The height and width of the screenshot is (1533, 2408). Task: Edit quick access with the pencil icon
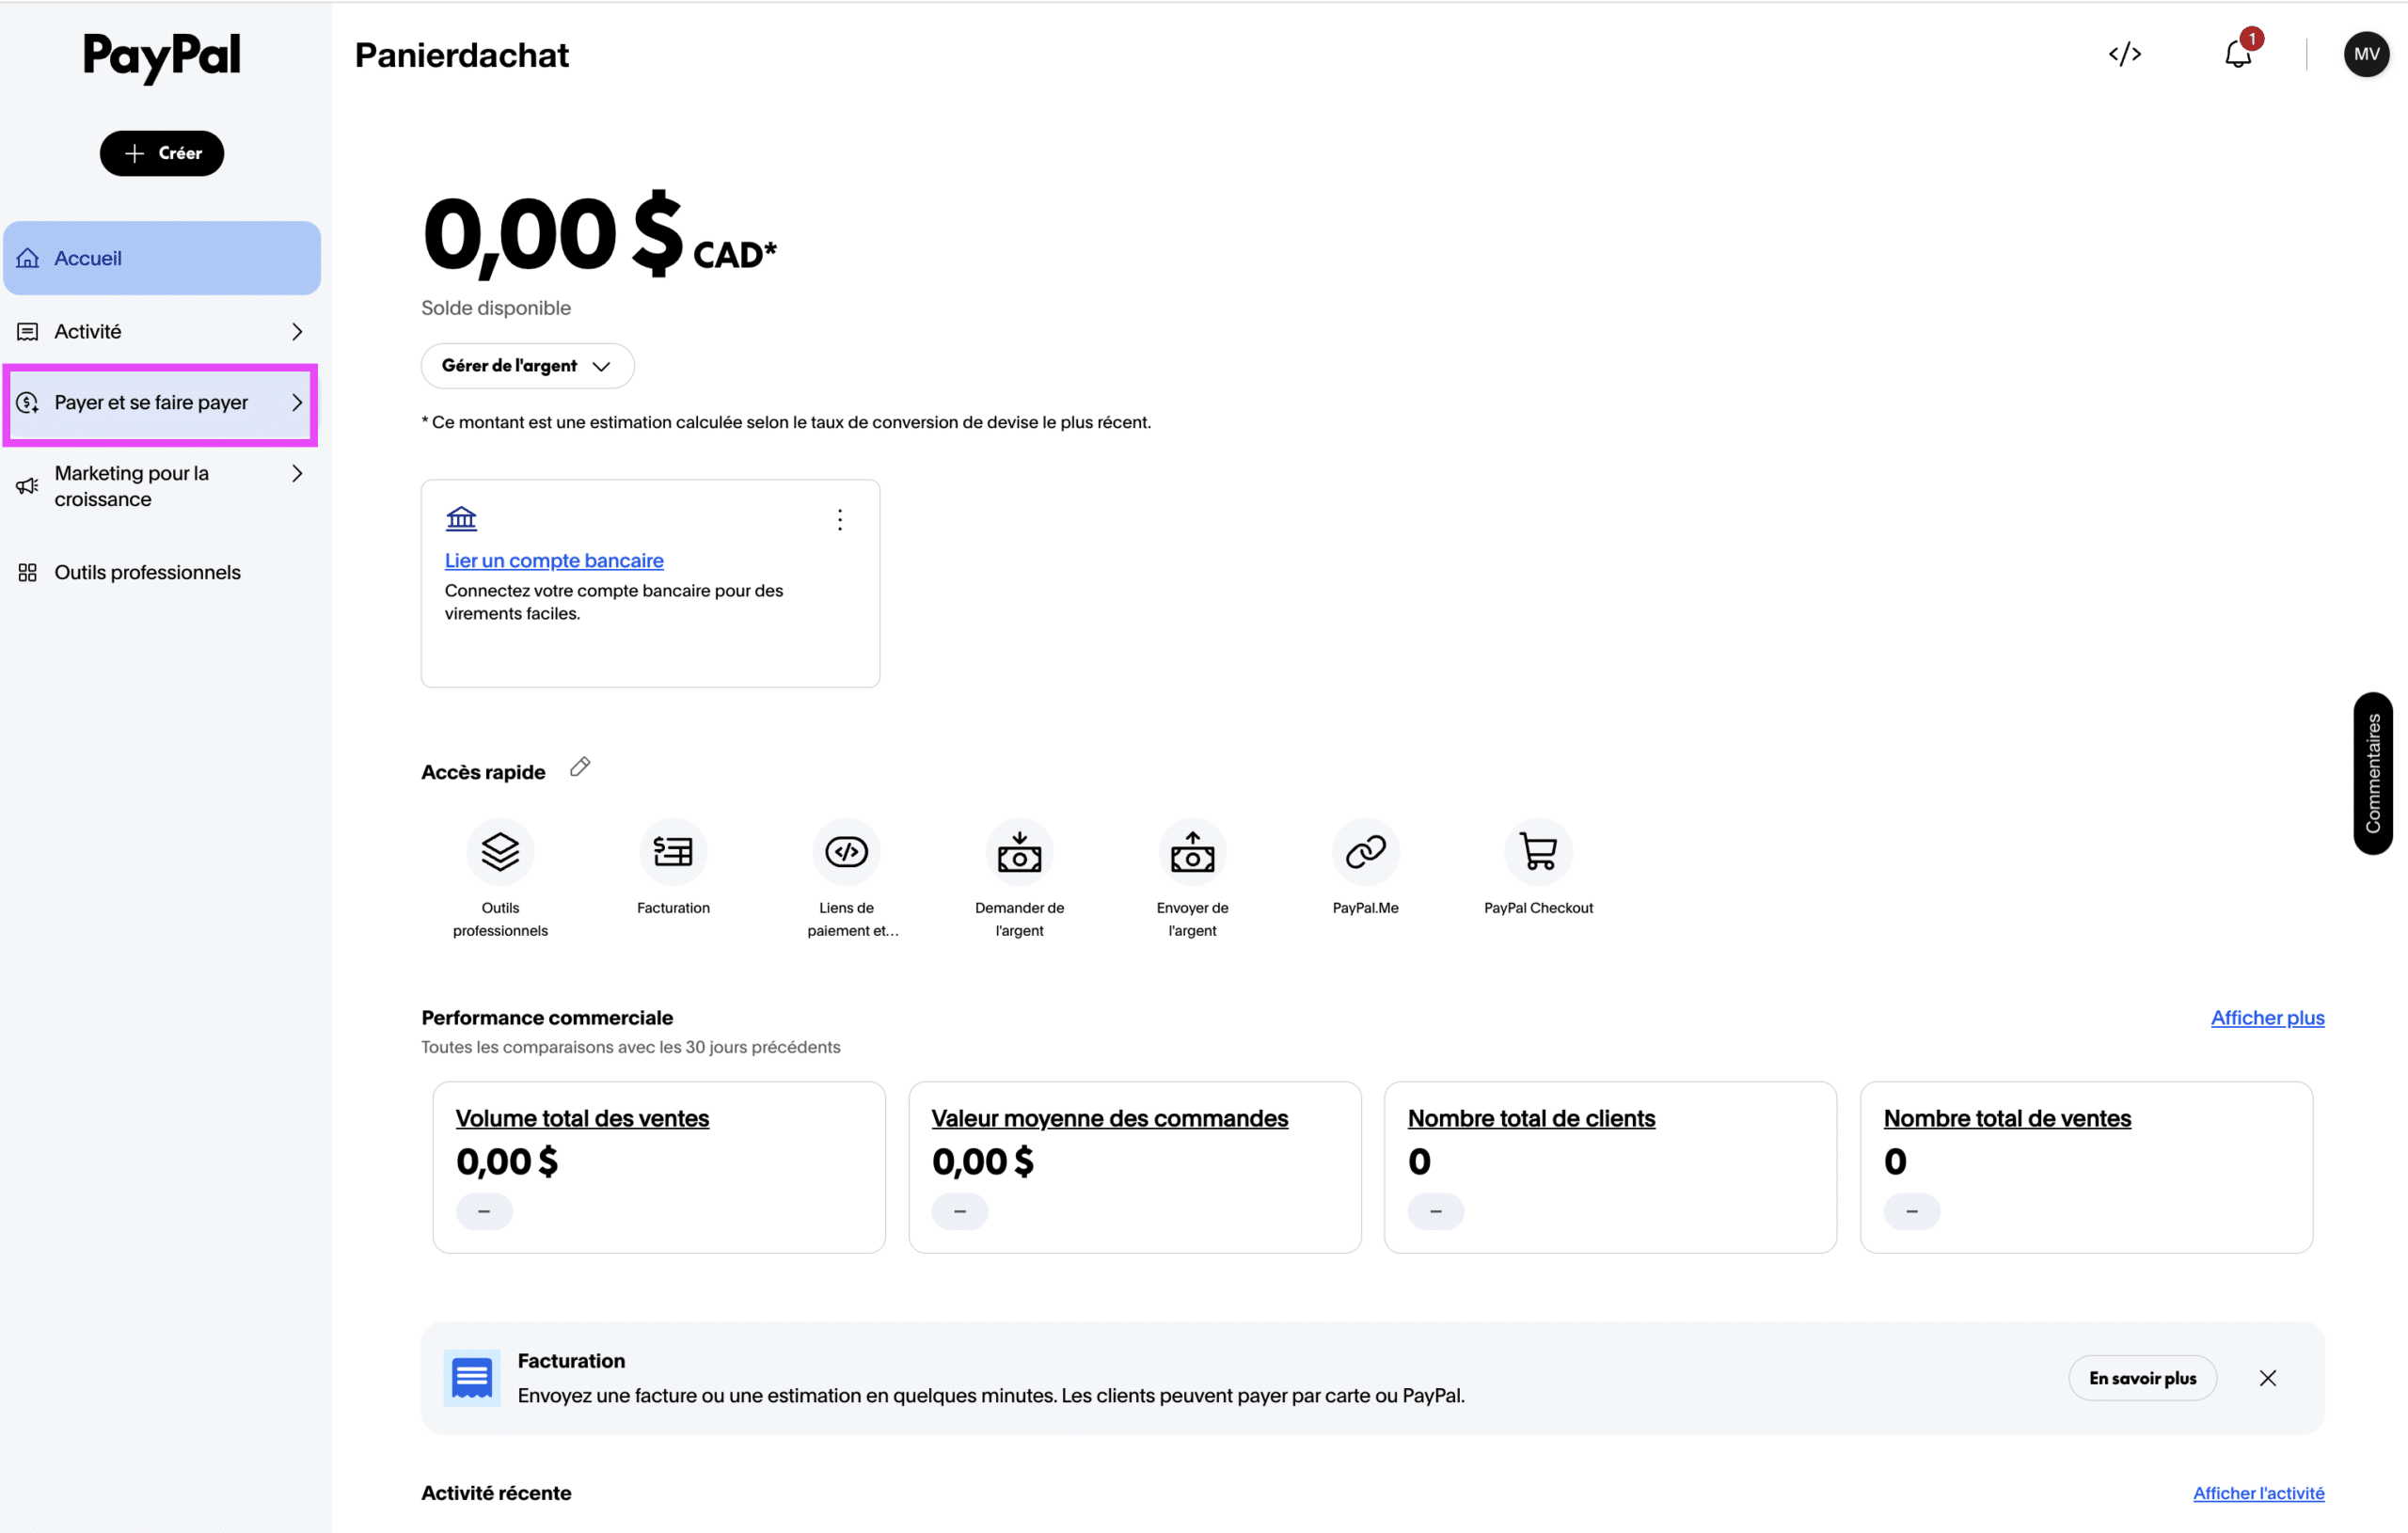pos(580,767)
